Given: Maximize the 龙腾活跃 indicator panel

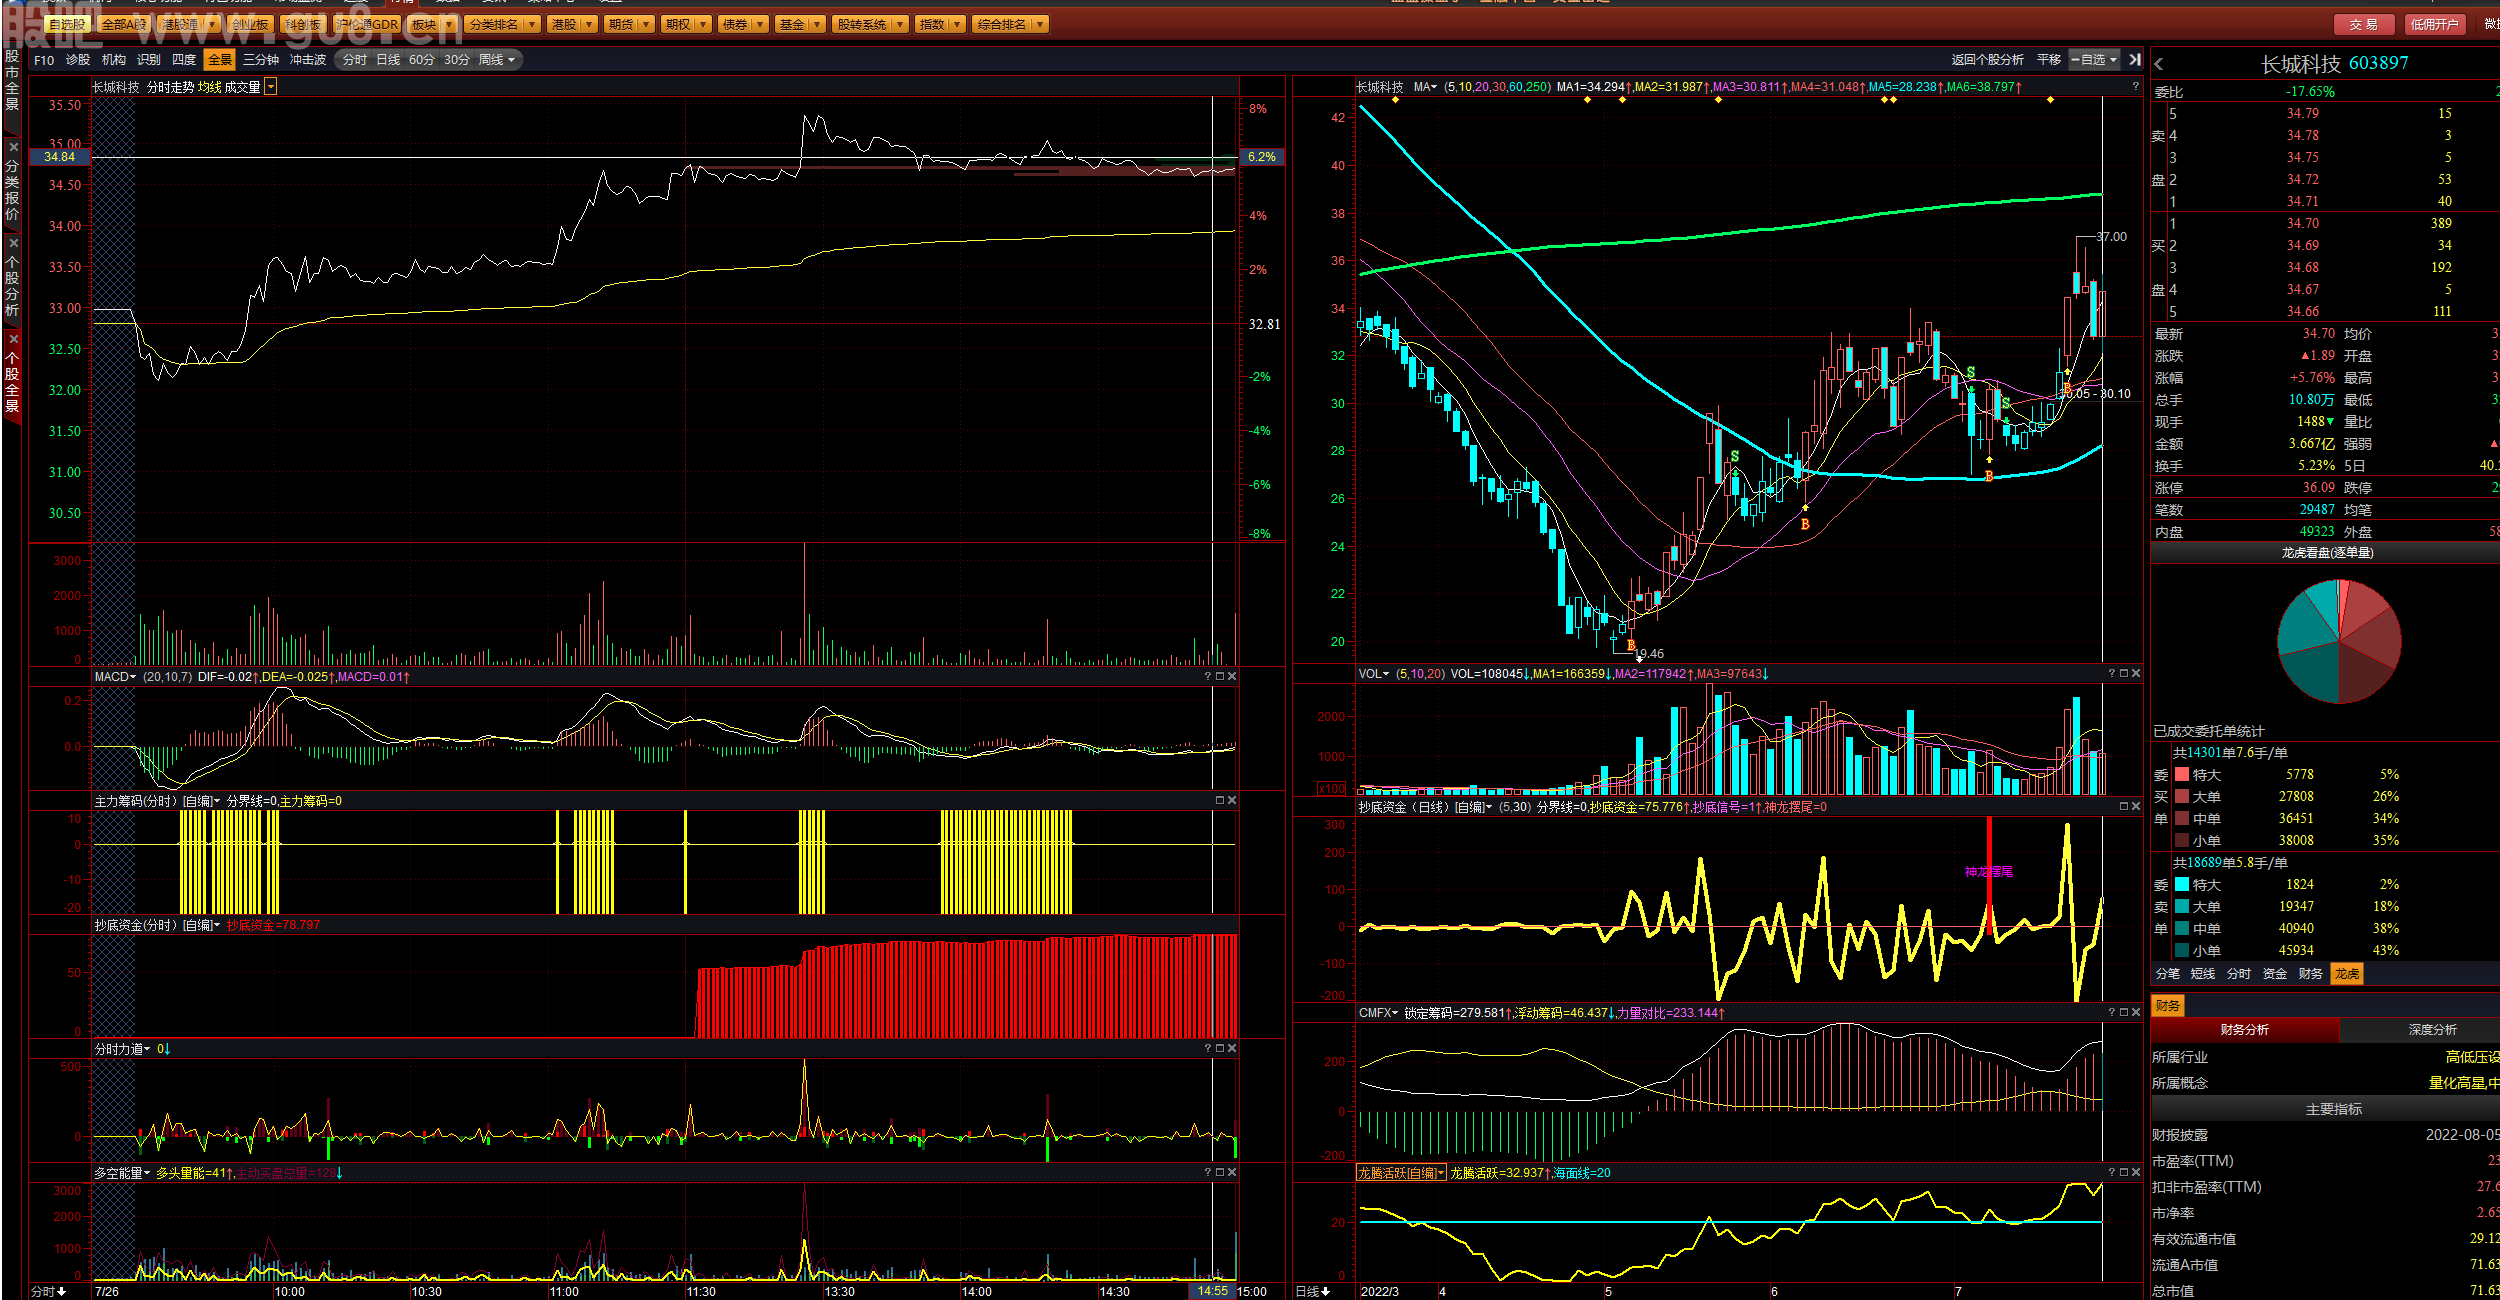Looking at the screenshot, I should (2124, 1173).
